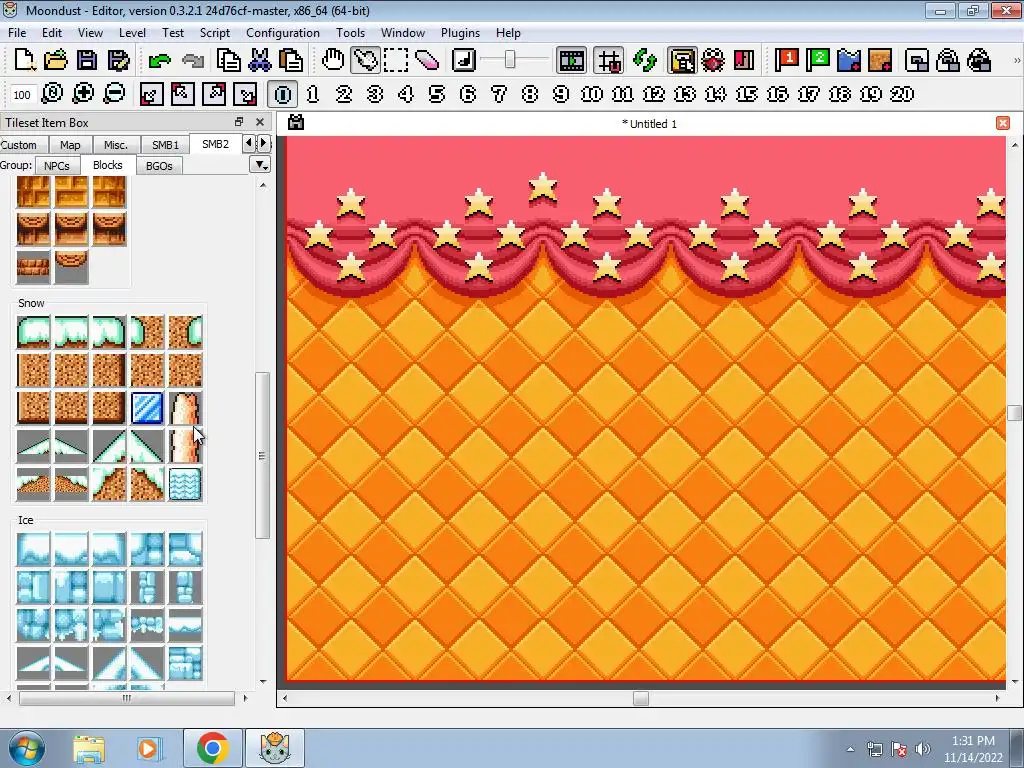Zoom in with magnifier plus

[x=83, y=94]
